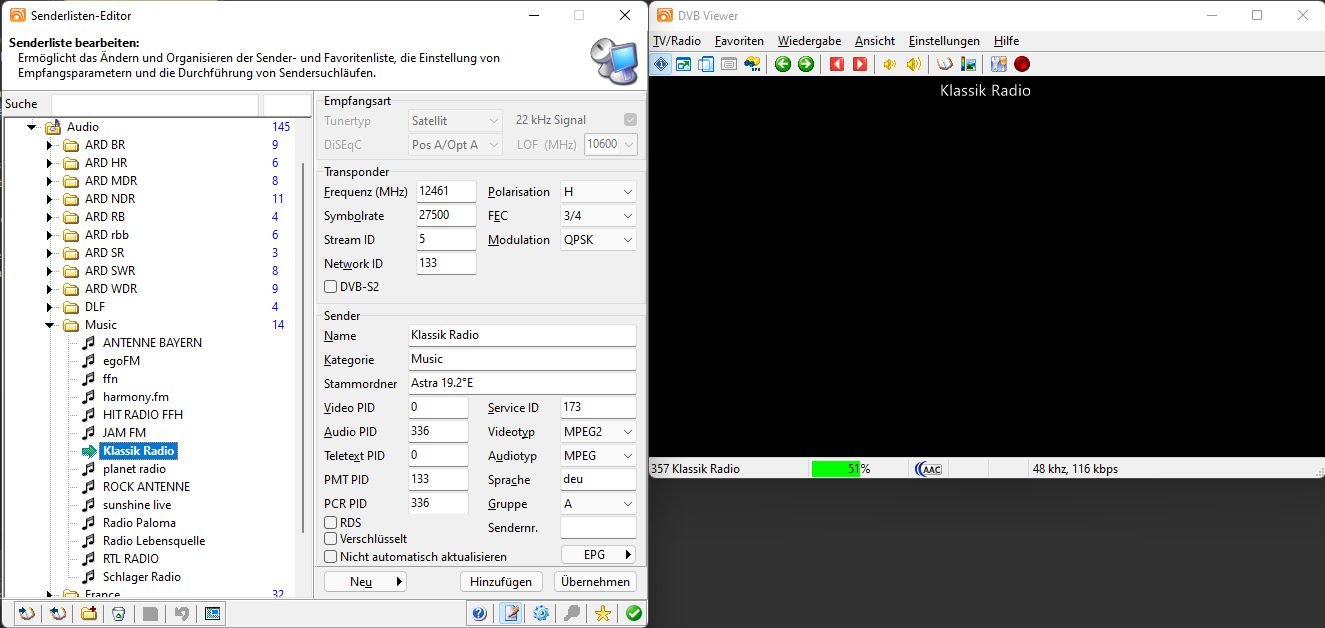Click the recycle bin delete icon
Image resolution: width=1325 pixels, height=628 pixels.
coord(118,613)
